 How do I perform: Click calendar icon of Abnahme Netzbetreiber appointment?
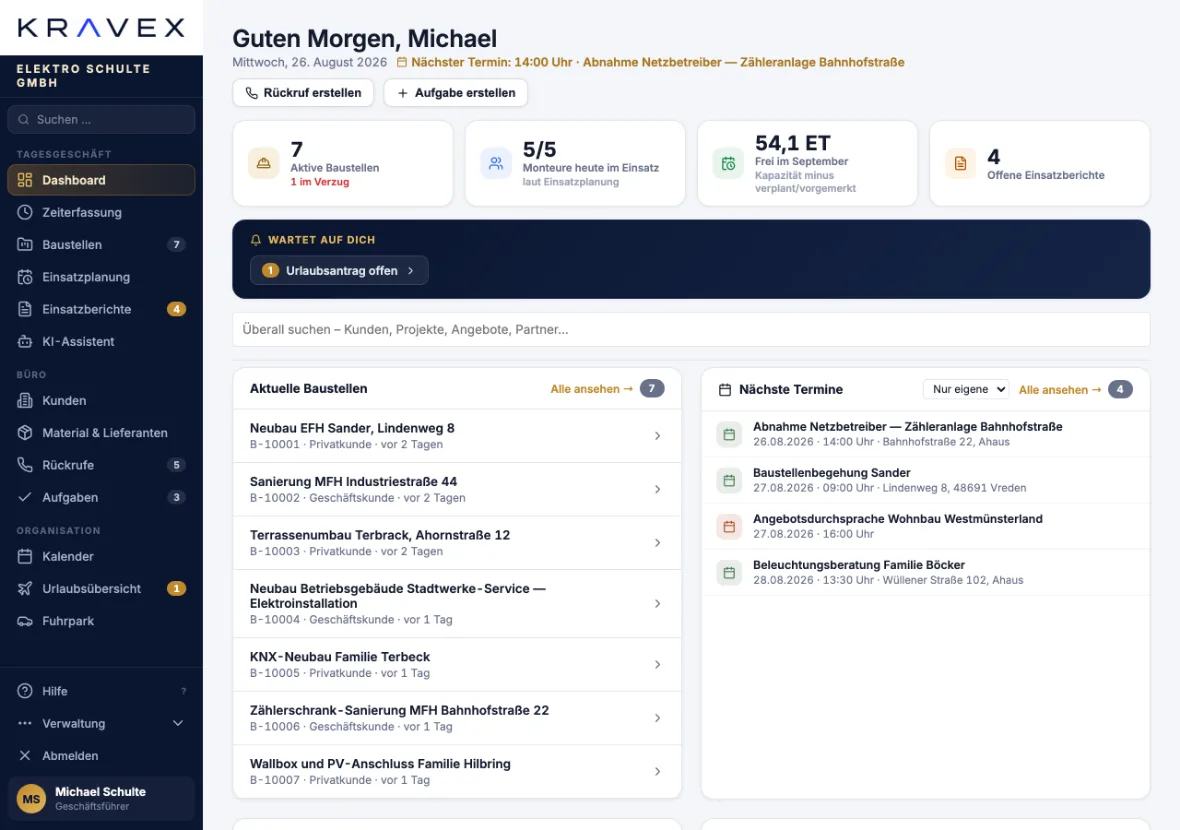[x=729, y=434]
